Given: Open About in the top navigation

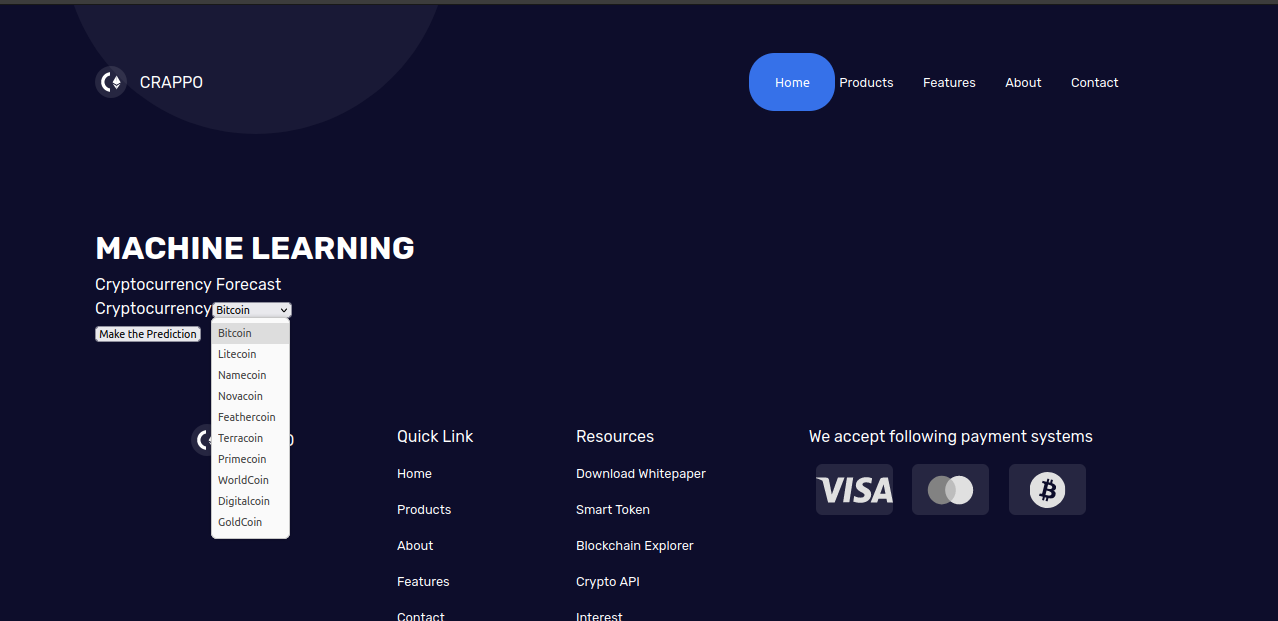Looking at the screenshot, I should tap(1023, 82).
